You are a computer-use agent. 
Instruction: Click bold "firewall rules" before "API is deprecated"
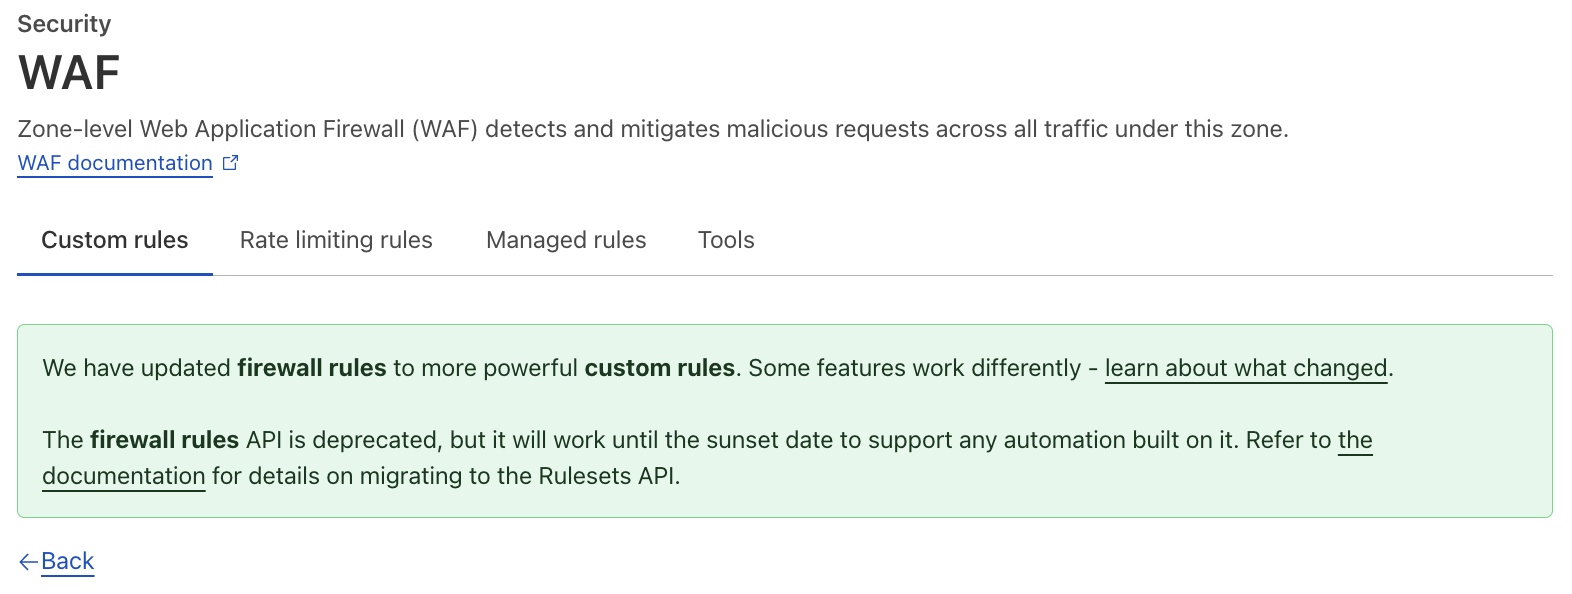click(164, 440)
